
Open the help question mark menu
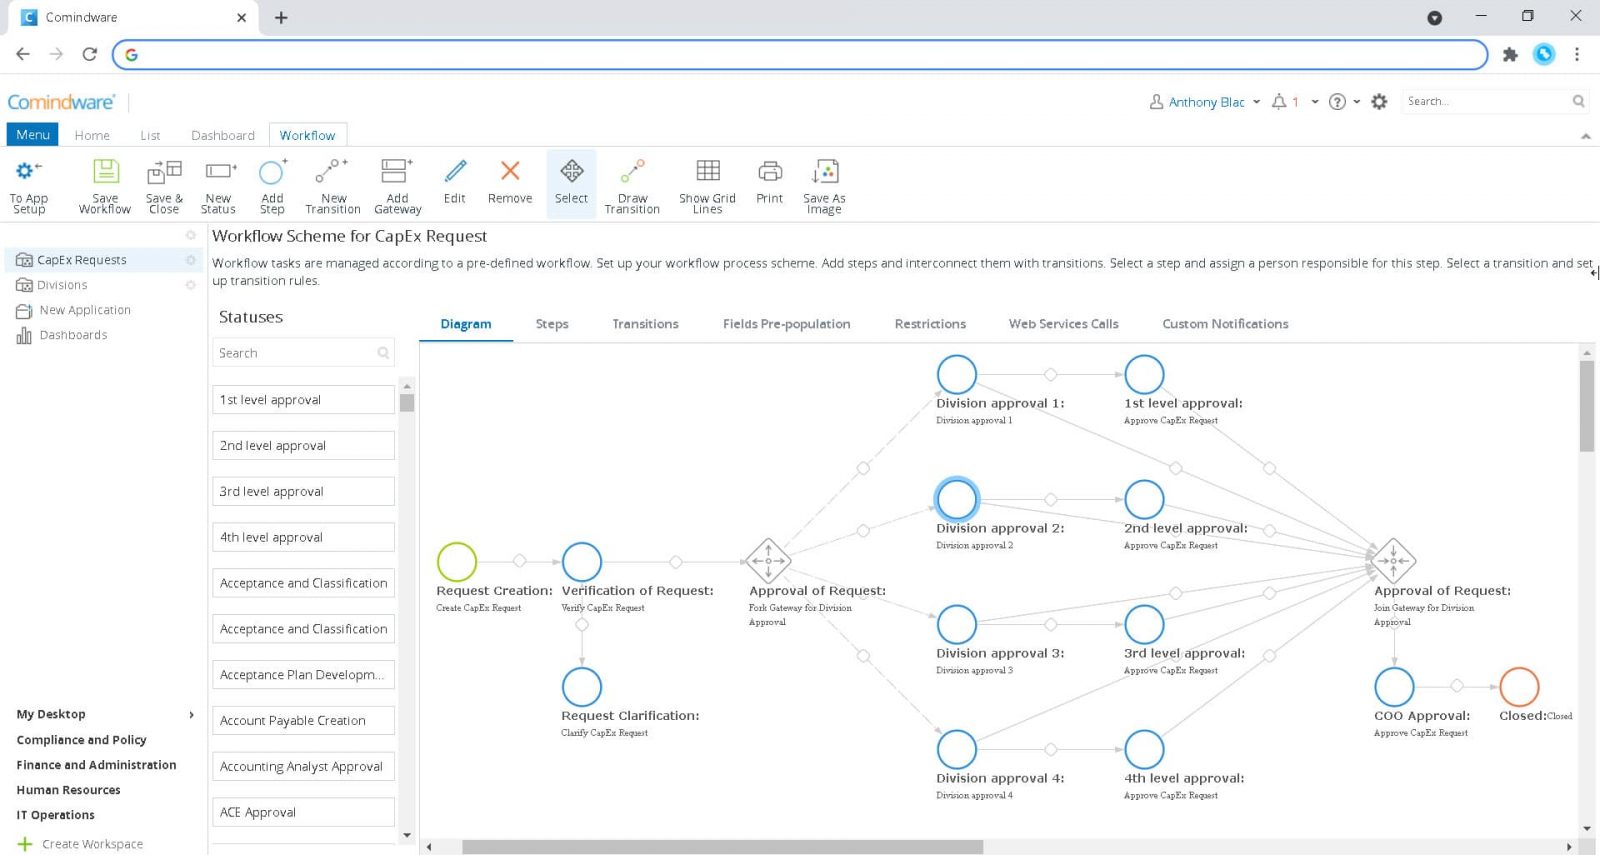[1337, 101]
